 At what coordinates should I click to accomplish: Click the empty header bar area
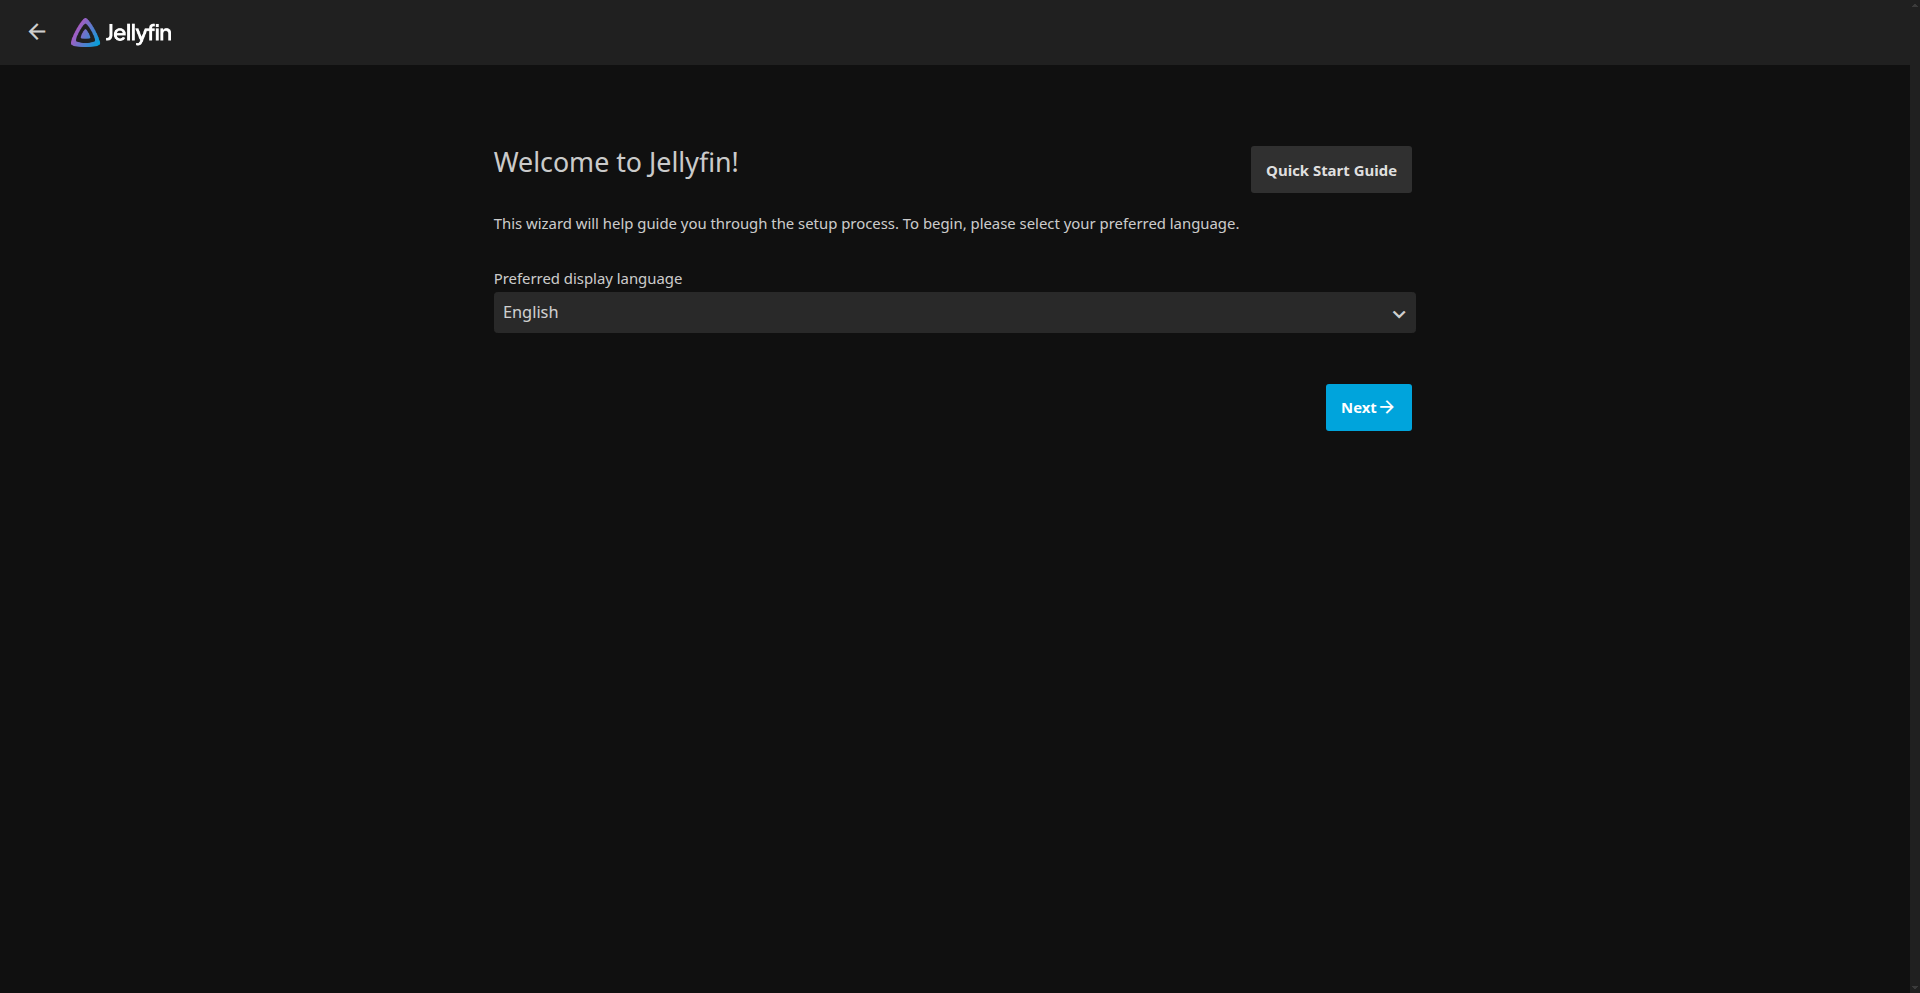pyautogui.click(x=1000, y=32)
